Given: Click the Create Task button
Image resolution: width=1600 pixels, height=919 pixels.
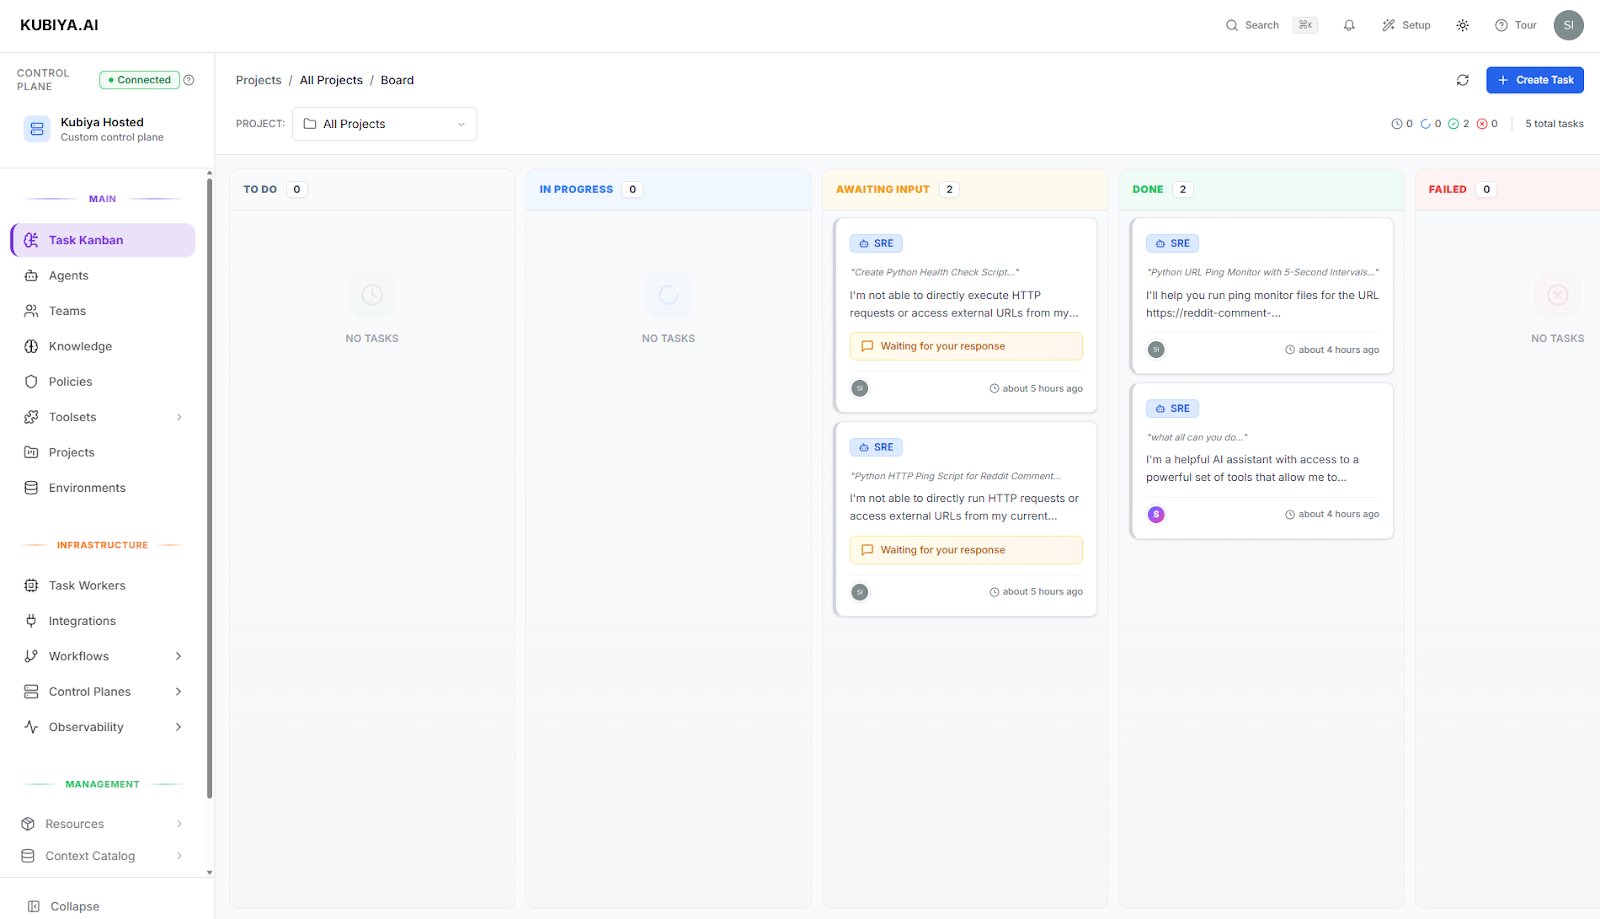Looking at the screenshot, I should [1534, 80].
